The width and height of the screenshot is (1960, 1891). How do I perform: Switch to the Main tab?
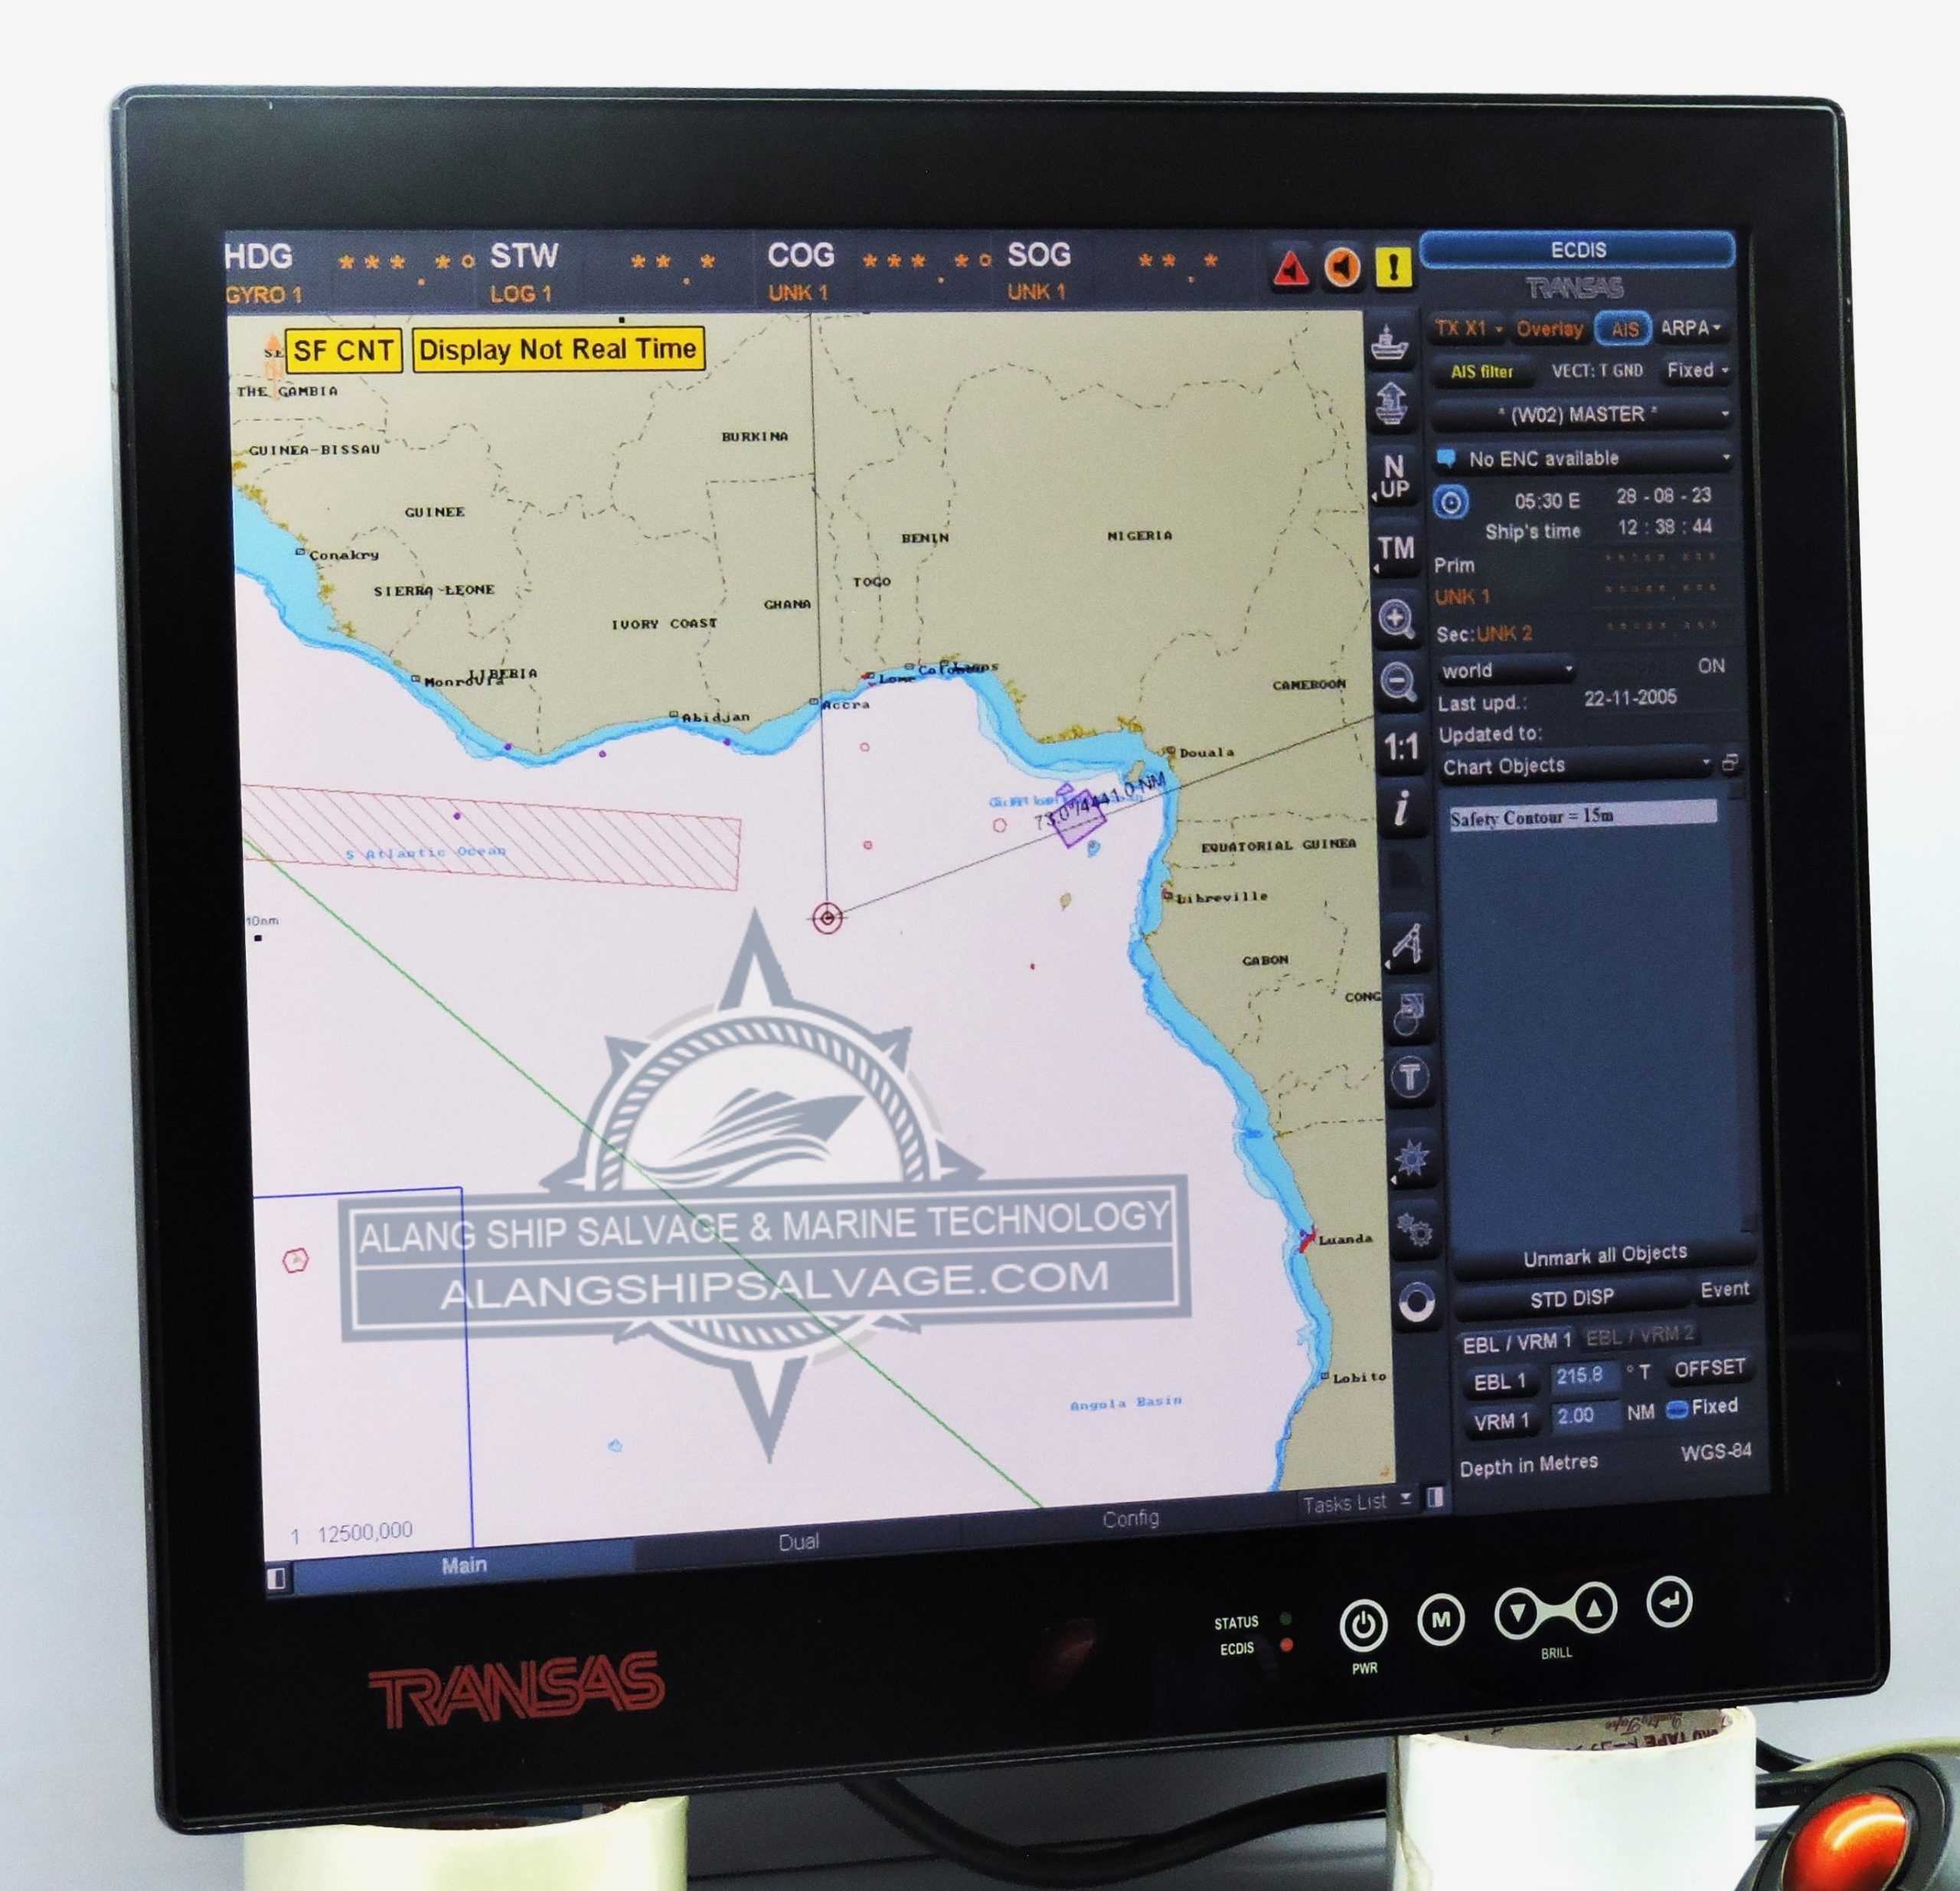coord(463,1565)
